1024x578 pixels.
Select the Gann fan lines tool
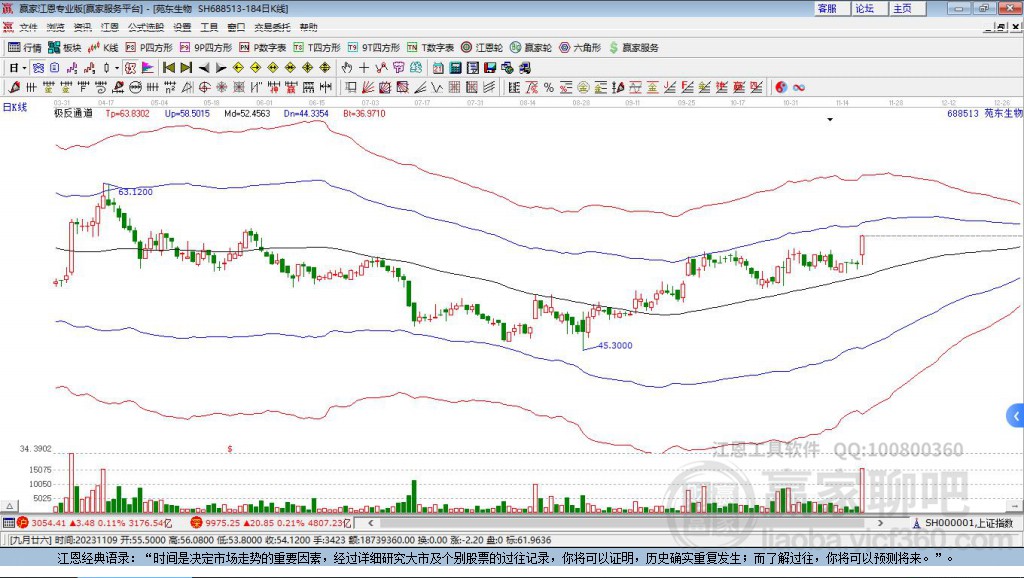click(368, 88)
